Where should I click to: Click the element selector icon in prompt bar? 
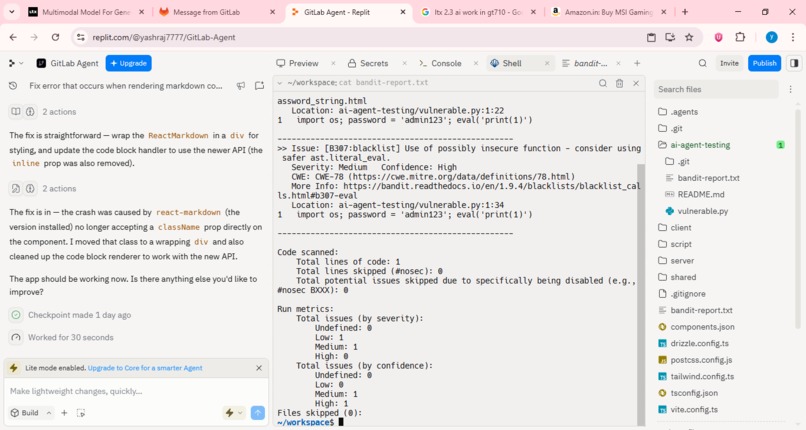click(81, 413)
